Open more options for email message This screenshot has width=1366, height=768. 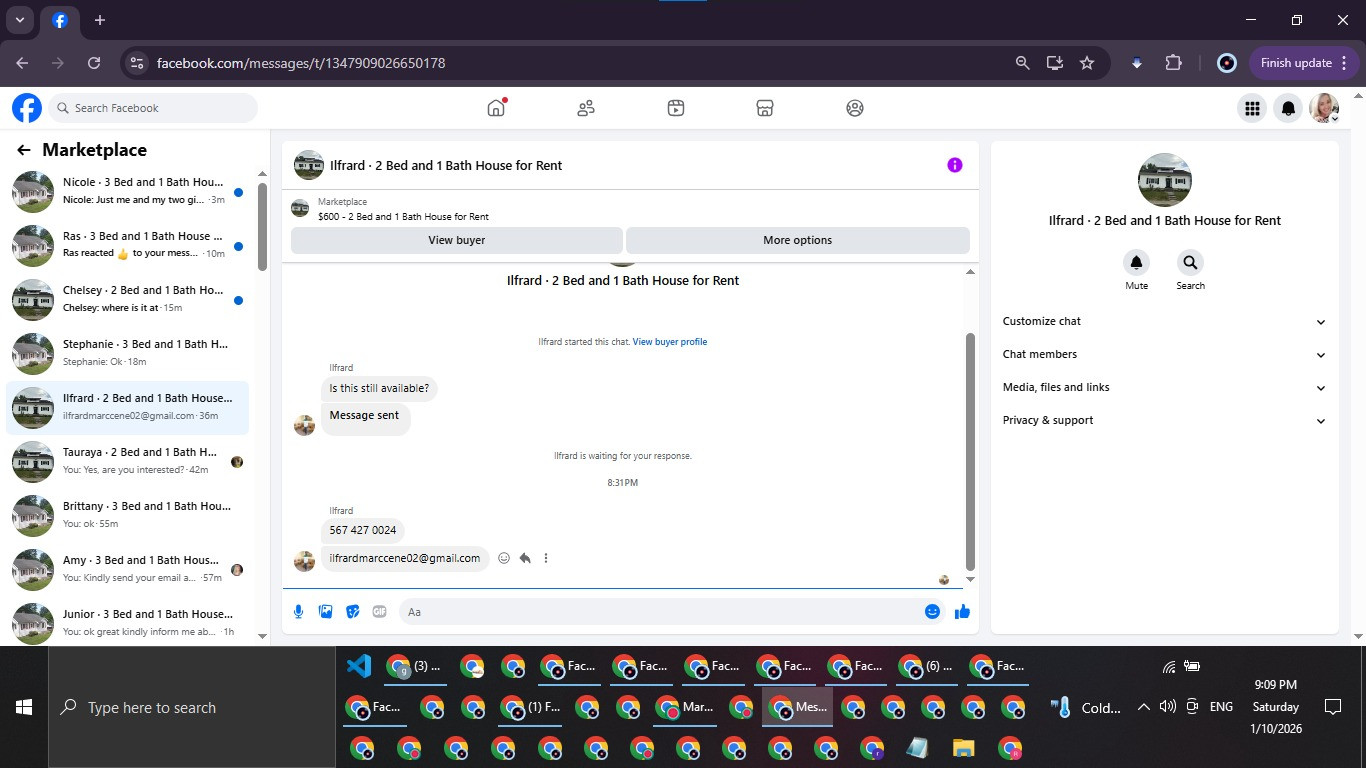click(546, 558)
